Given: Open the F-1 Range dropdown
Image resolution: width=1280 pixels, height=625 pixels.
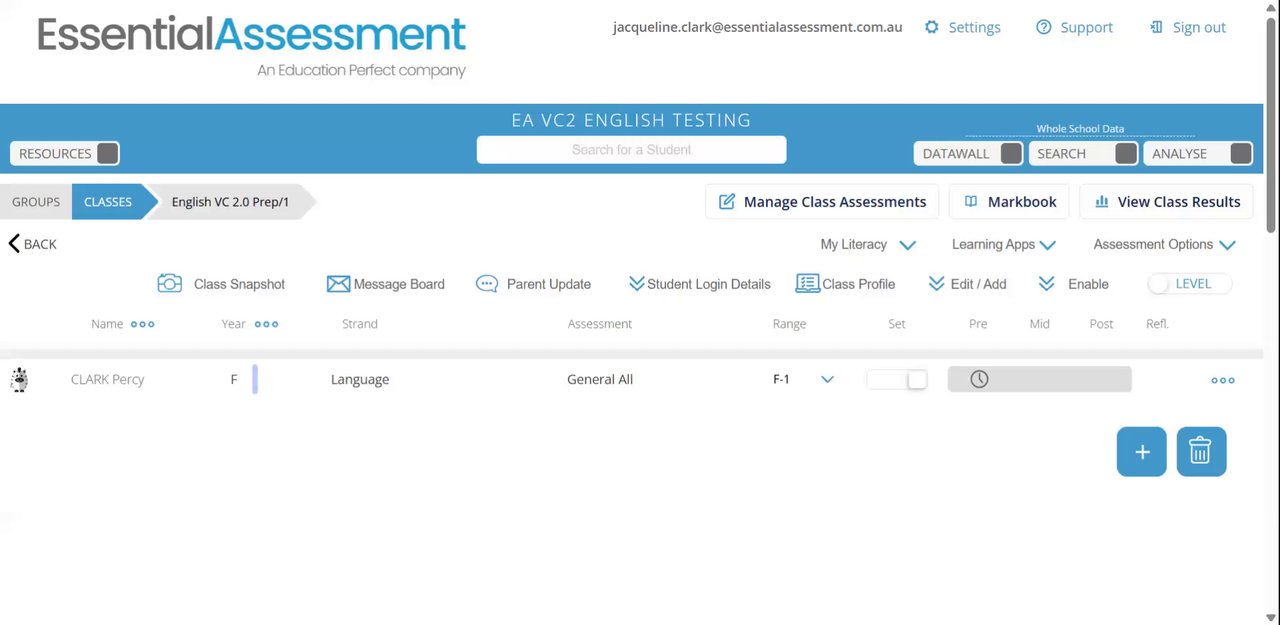Looking at the screenshot, I should pos(827,379).
